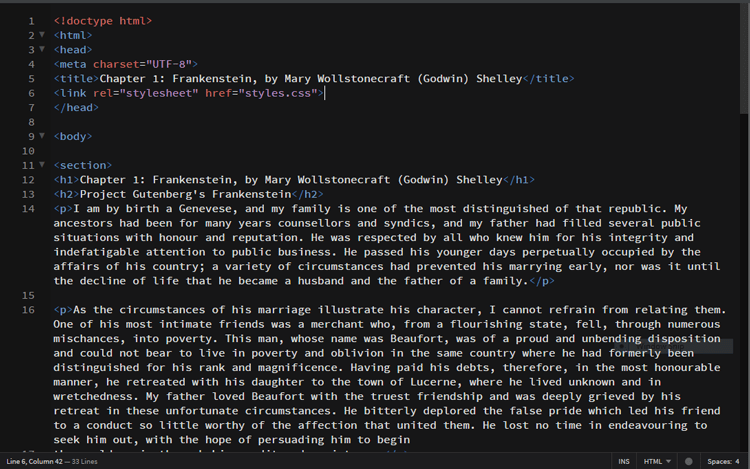Click Line 6, Column 42 cursor indicator

click(x=34, y=461)
